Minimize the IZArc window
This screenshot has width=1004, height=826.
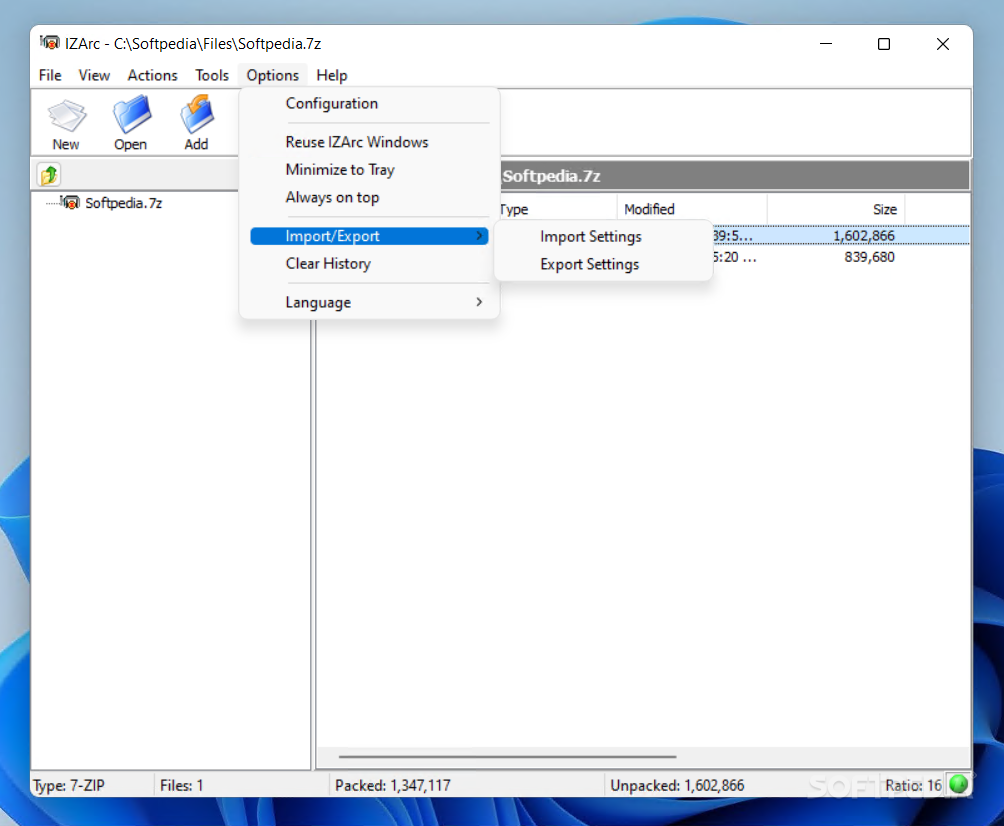(x=826, y=44)
